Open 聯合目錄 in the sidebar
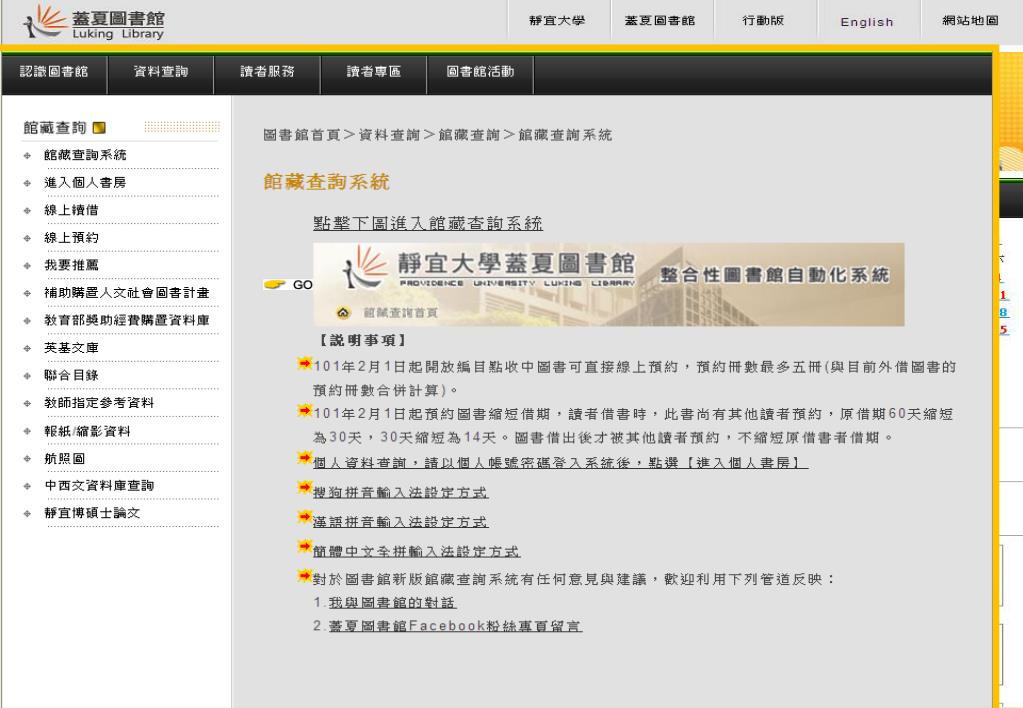The image size is (1023, 708). (71, 375)
